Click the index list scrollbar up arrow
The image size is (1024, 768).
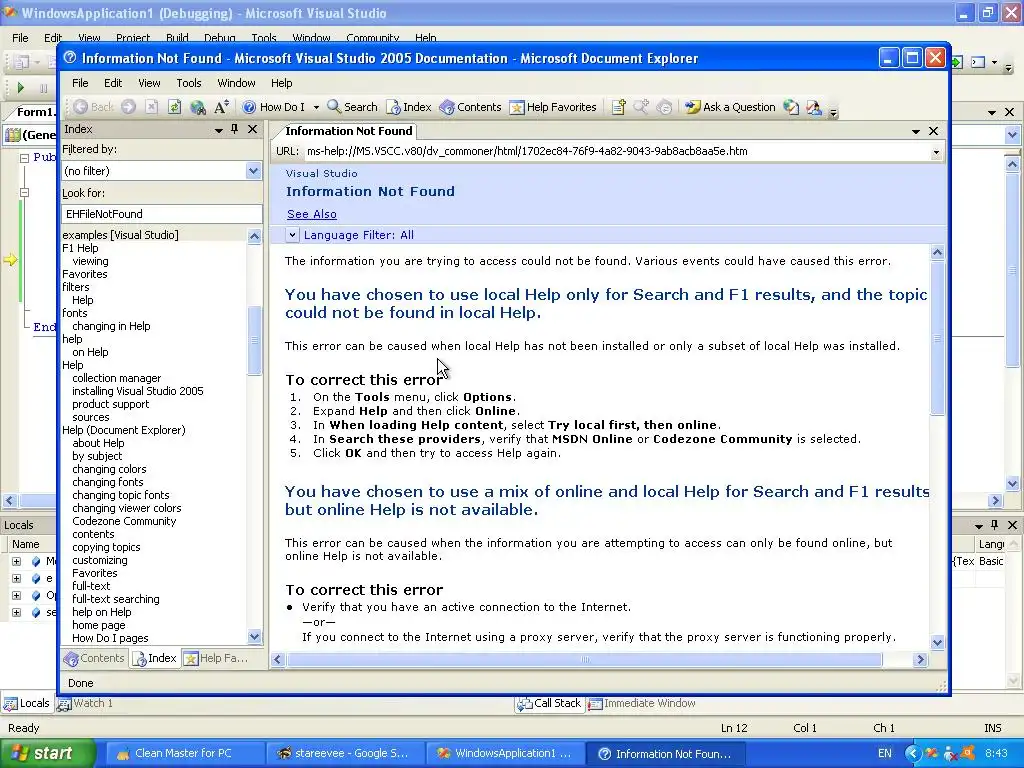pyautogui.click(x=255, y=236)
